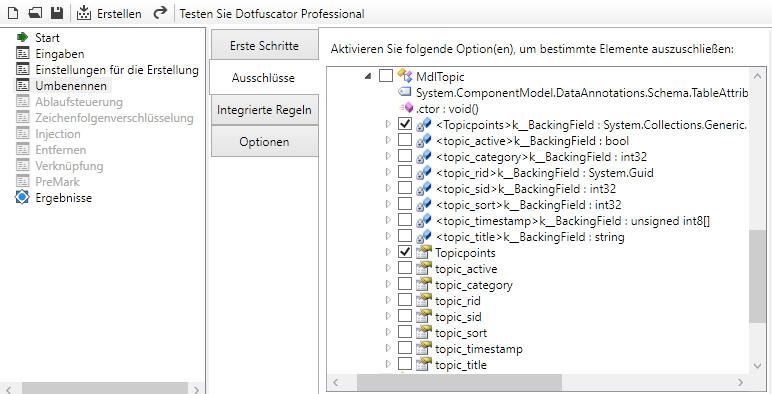This screenshot has width=772, height=394.
Task: Open the Integrierte Regeln tab
Action: click(x=264, y=109)
